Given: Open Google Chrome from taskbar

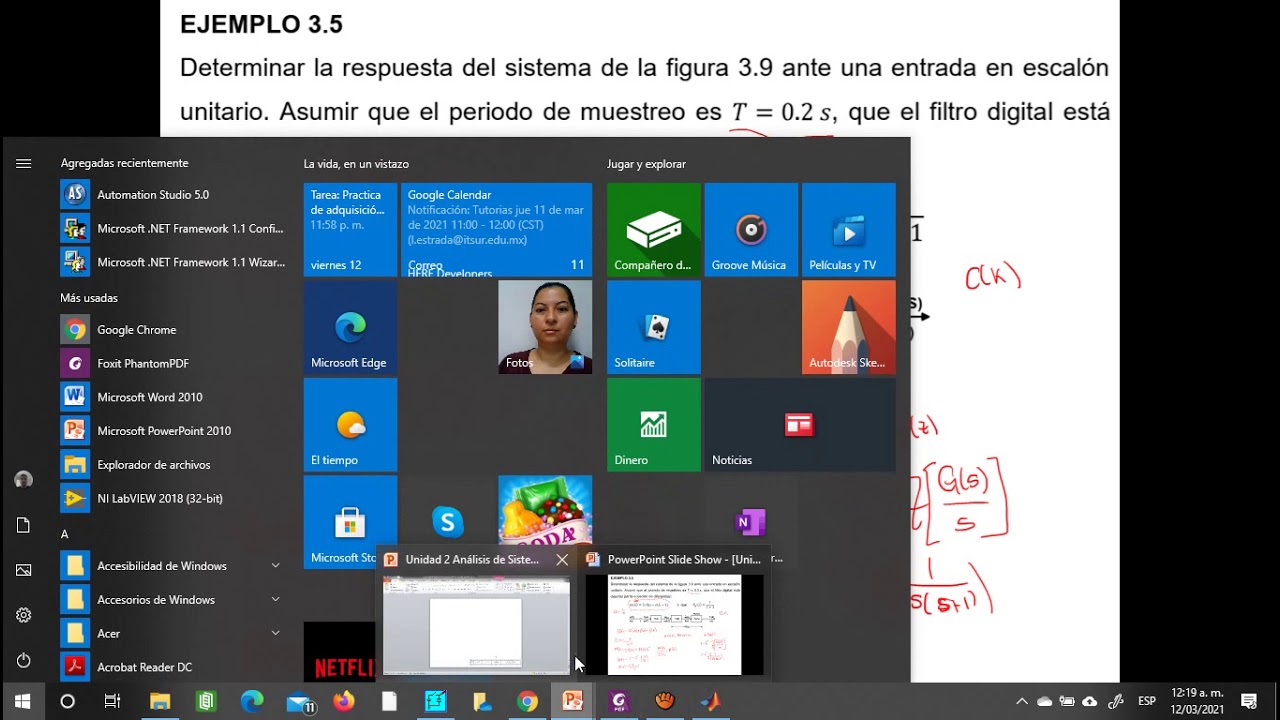Looking at the screenshot, I should [x=527, y=701].
